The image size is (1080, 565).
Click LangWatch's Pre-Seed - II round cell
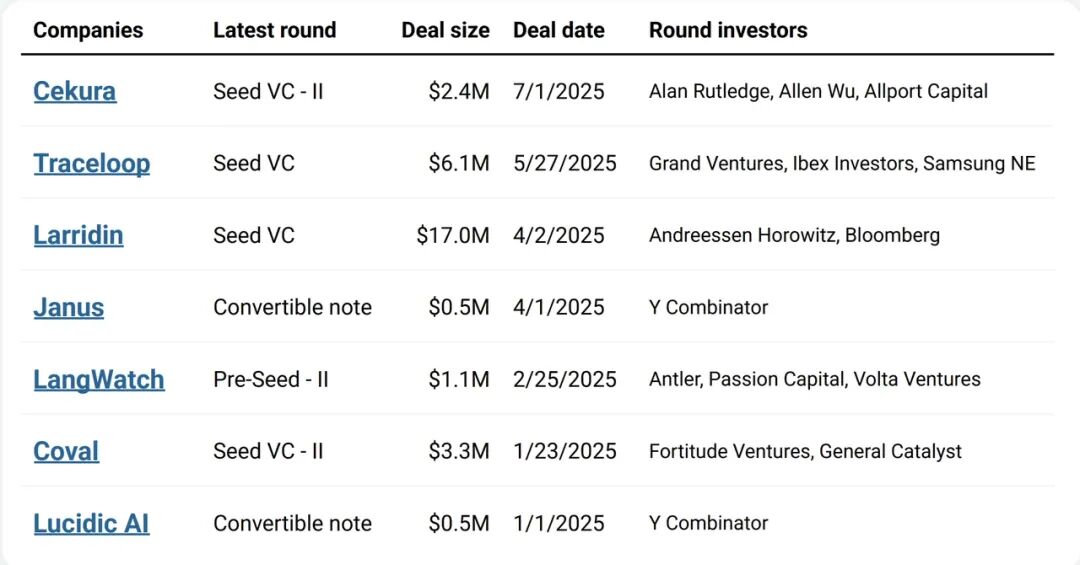click(270, 379)
